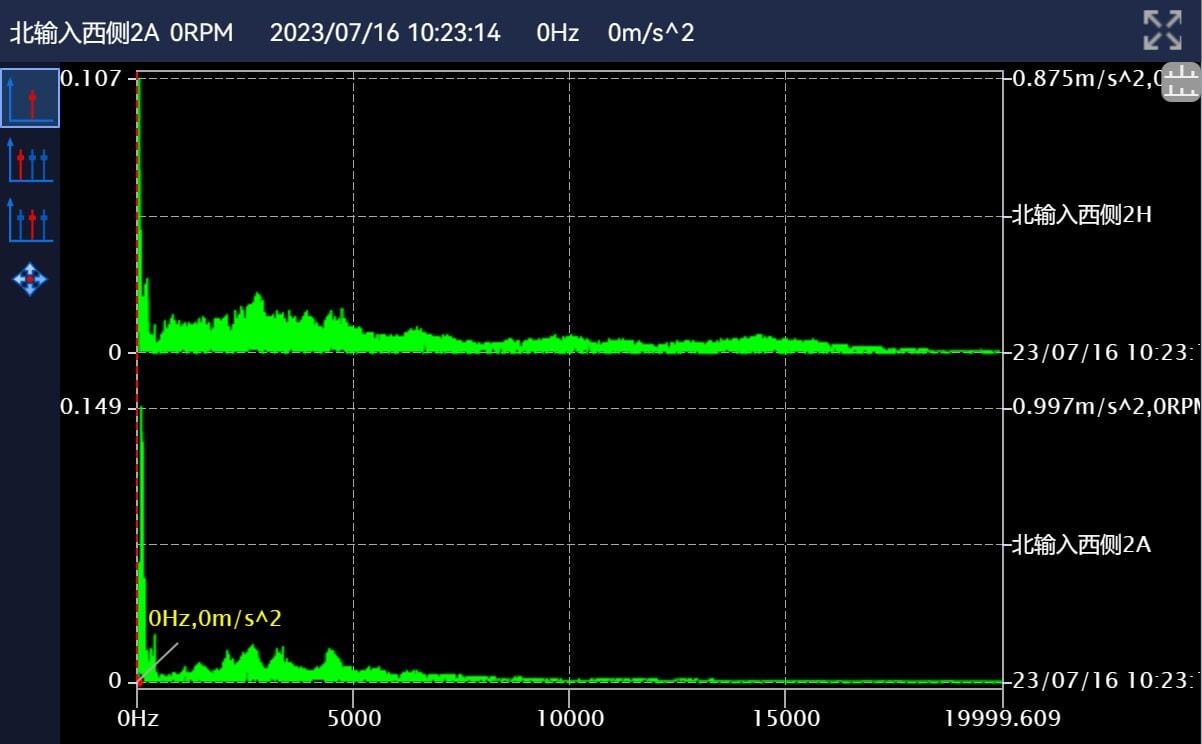
Task: Click the 5000 tick on frequency axis
Action: tap(353, 718)
